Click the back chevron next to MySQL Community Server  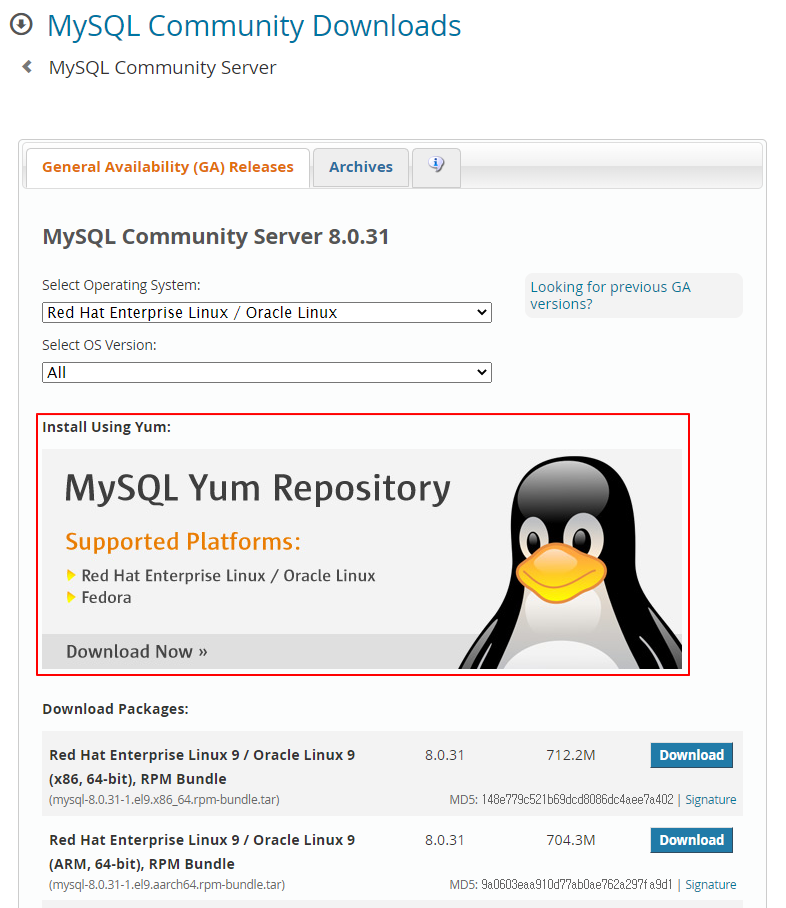pyautogui.click(x=27, y=67)
